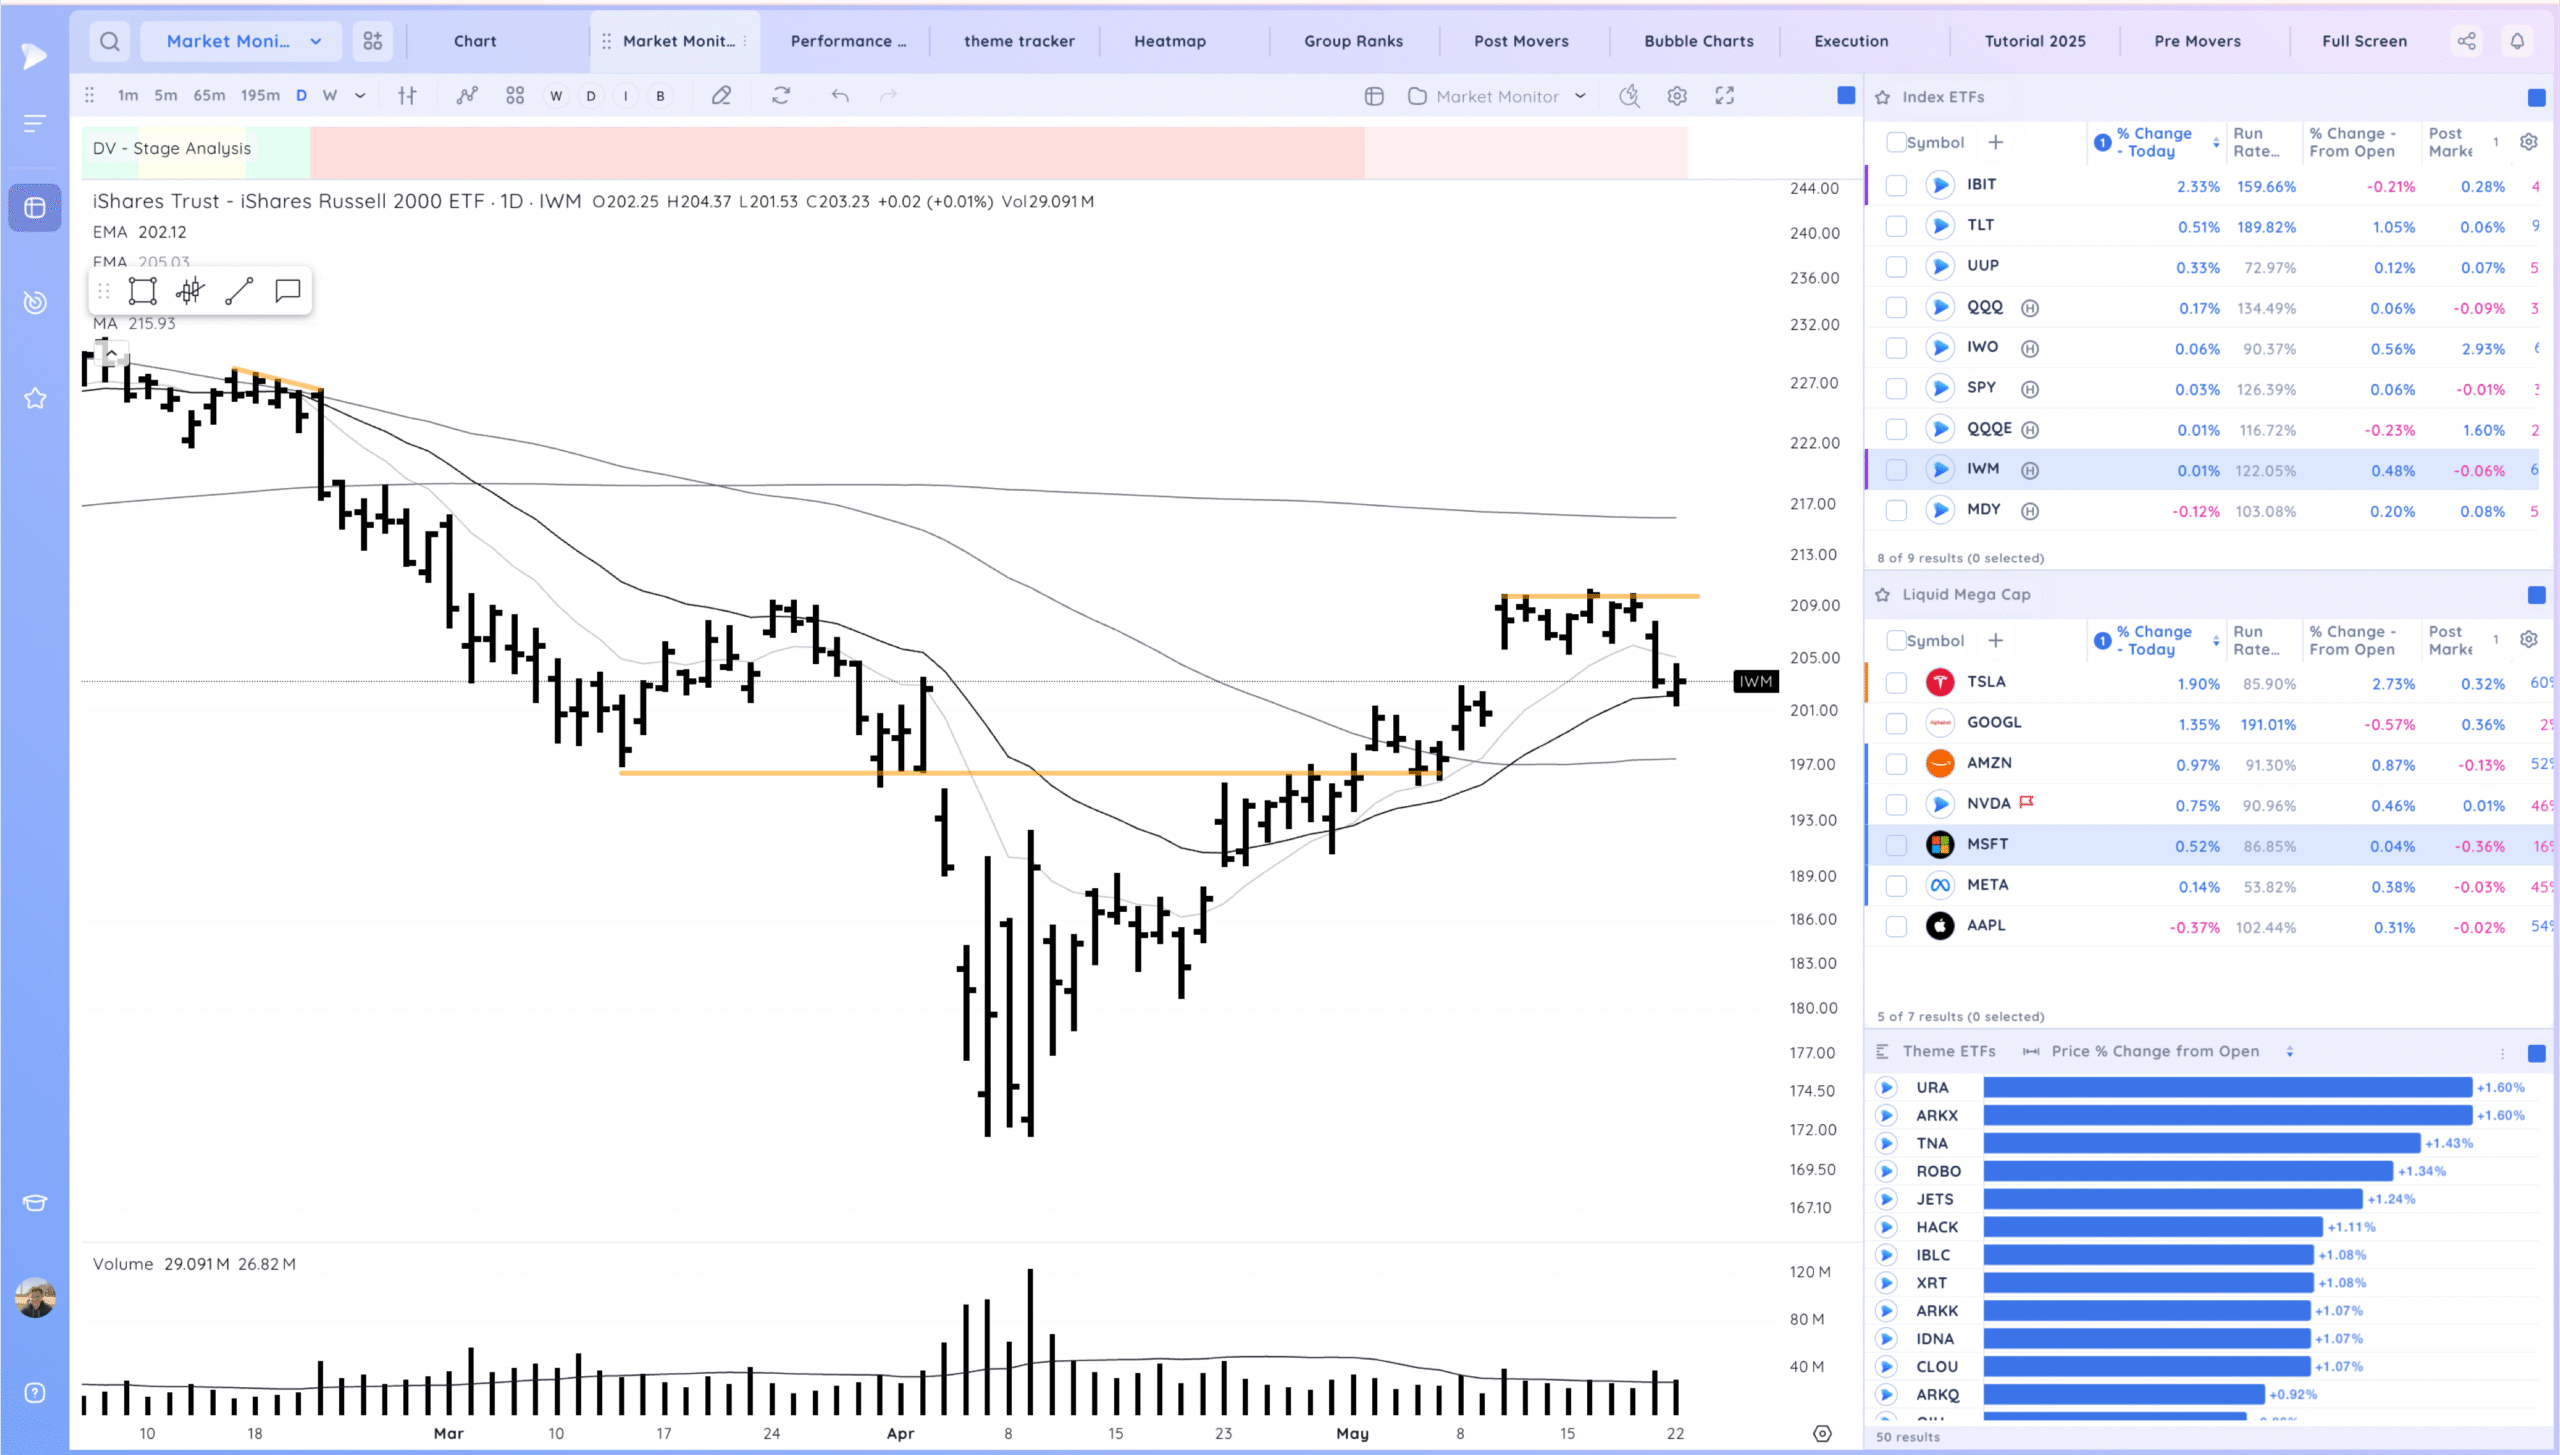Open the search magnifier icon
Screen dimensions: 2560x1455
tap(110, 41)
